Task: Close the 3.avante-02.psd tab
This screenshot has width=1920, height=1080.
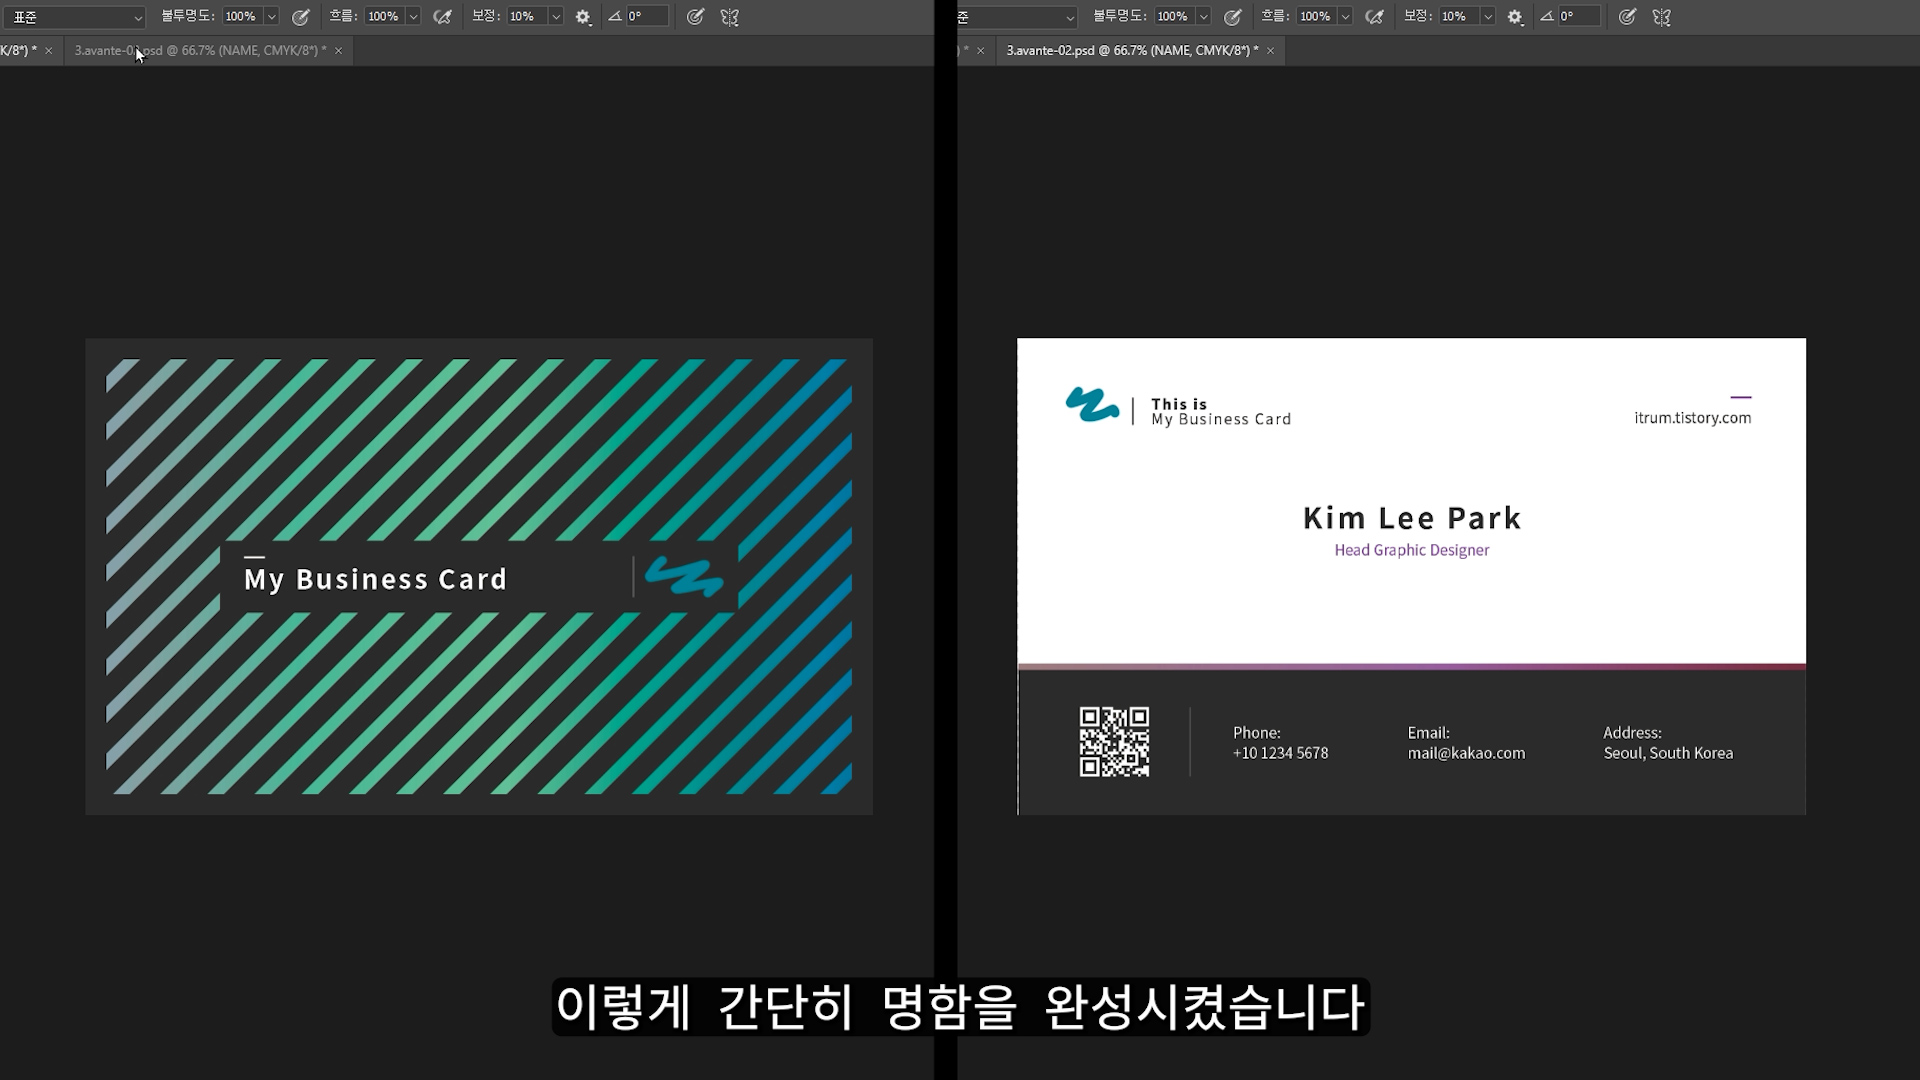Action: (x=1271, y=51)
